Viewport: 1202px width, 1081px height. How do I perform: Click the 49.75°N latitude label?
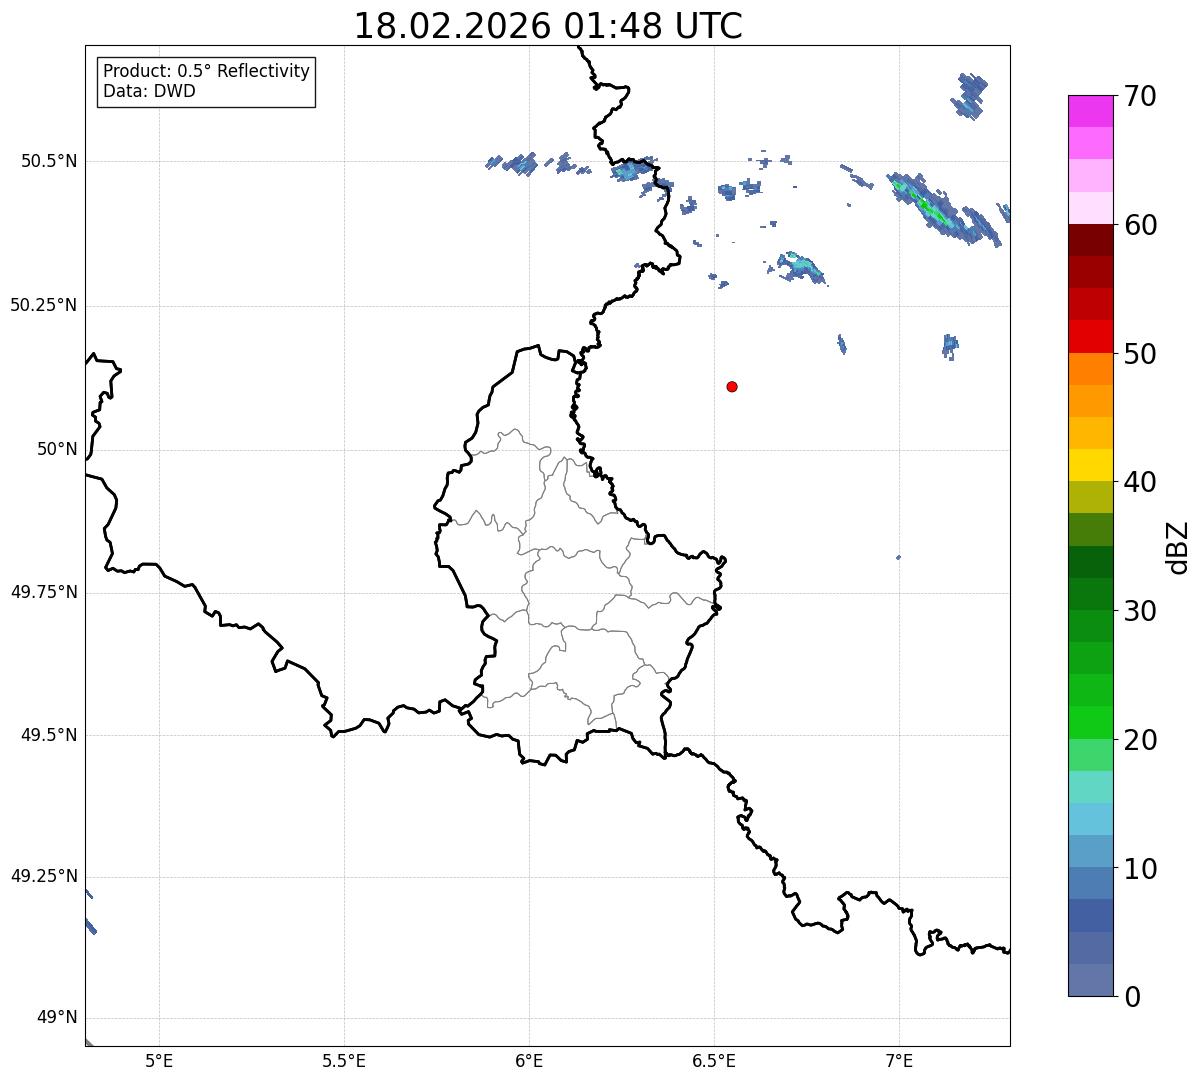pyautogui.click(x=44, y=592)
